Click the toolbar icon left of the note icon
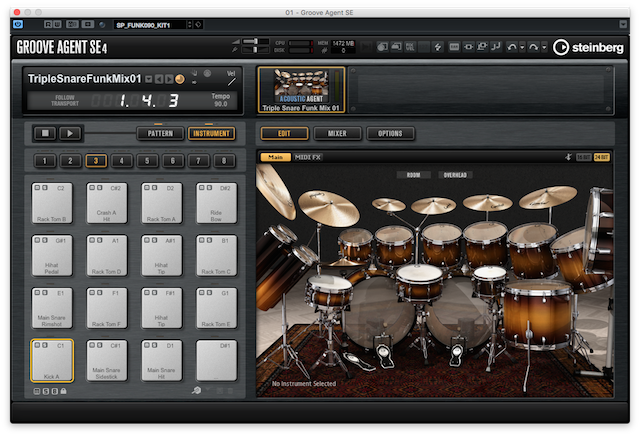 482,47
